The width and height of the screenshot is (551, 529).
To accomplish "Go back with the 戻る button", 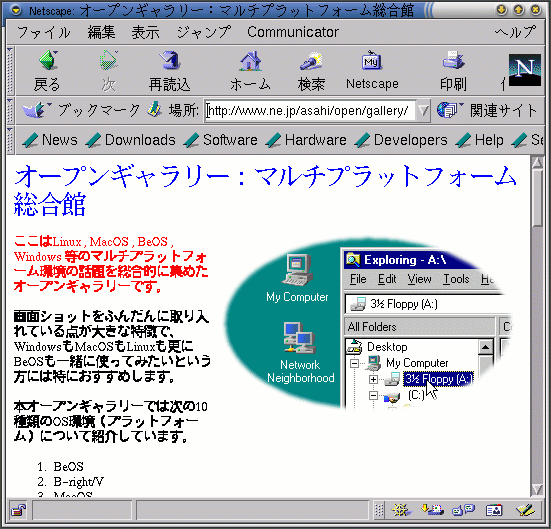I will pos(47,71).
